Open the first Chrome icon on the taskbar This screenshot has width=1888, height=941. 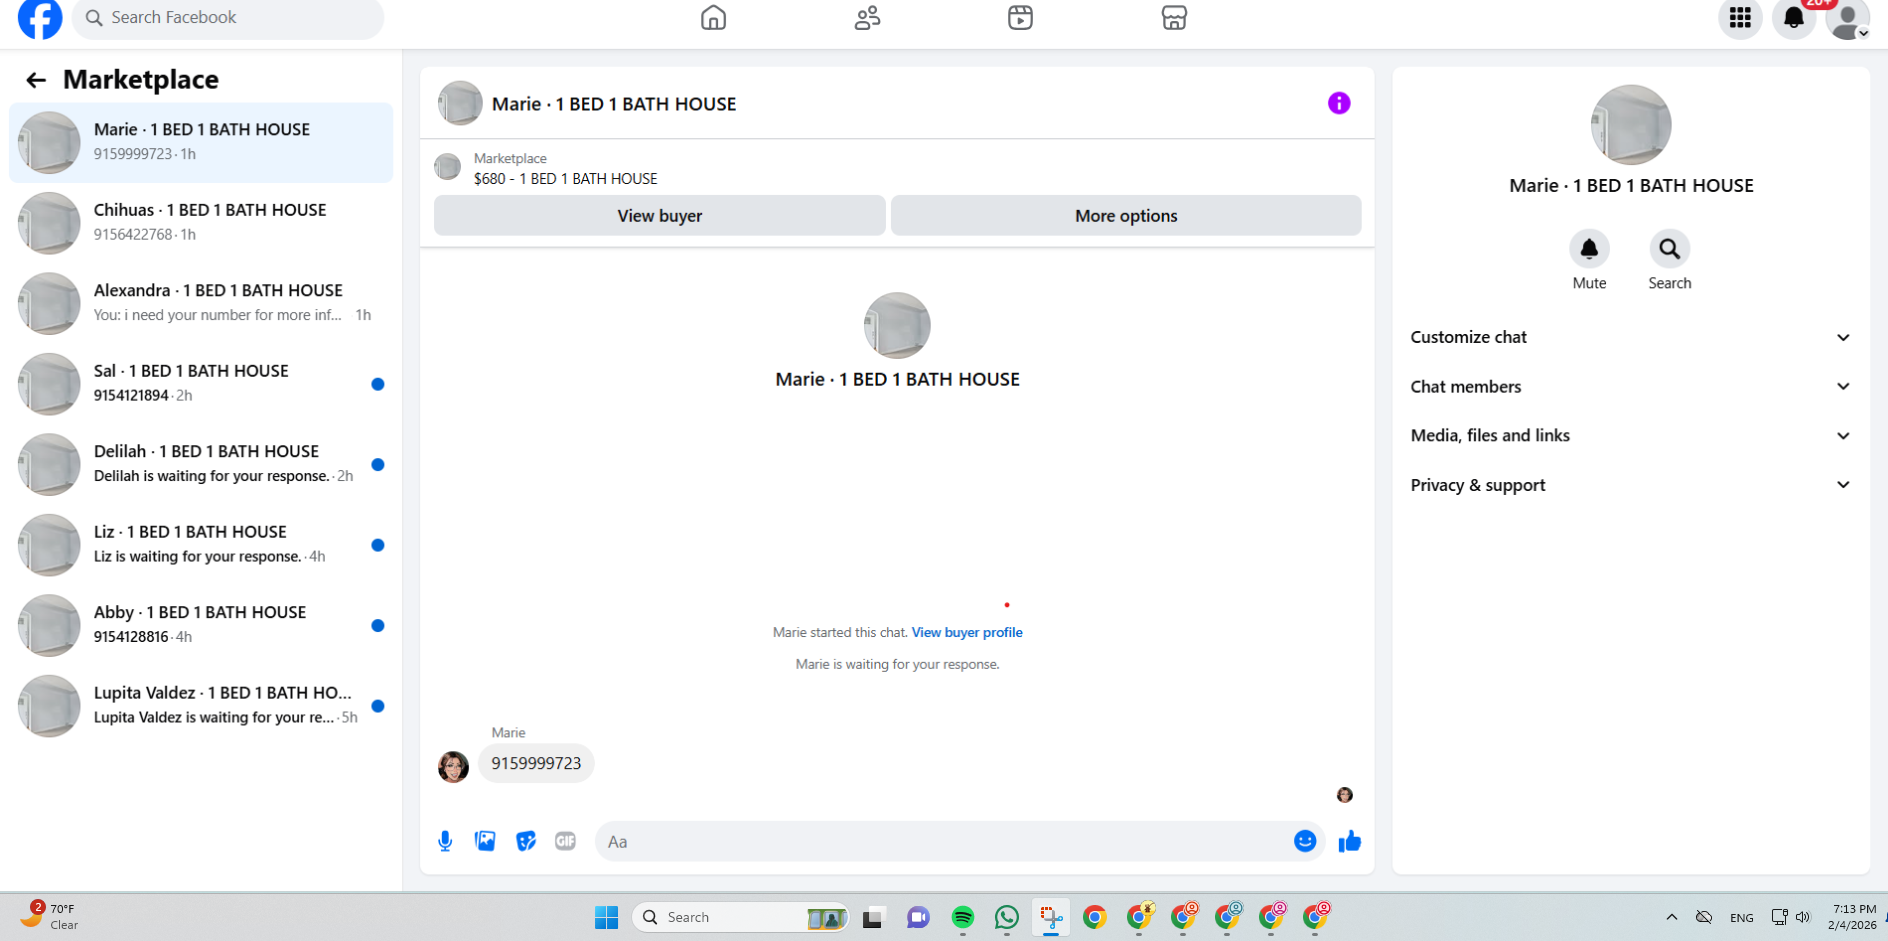[1095, 917]
